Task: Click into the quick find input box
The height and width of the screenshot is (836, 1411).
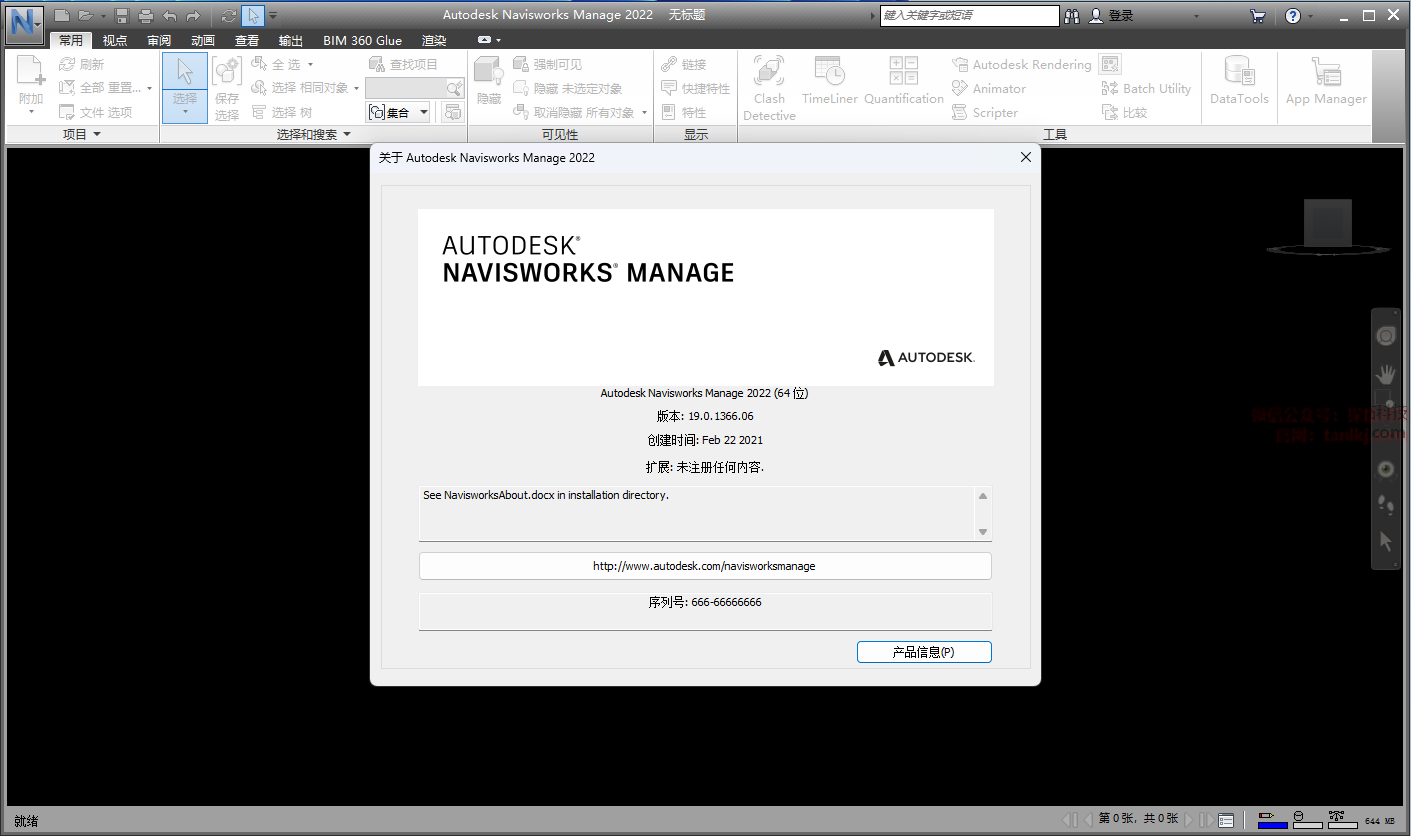Action: point(405,88)
